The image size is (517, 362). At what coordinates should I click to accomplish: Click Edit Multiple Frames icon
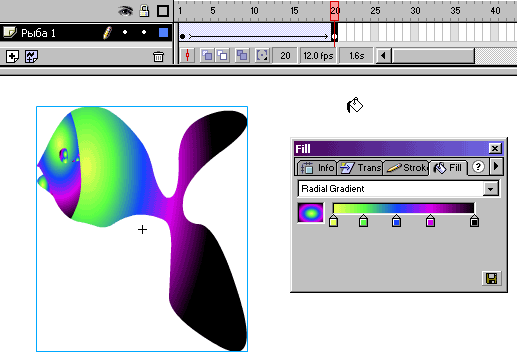coord(242,55)
